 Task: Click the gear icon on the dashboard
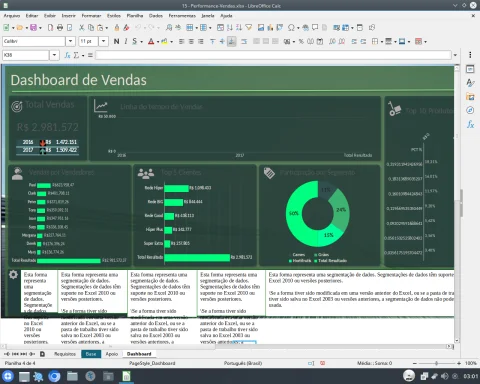click(x=13, y=275)
